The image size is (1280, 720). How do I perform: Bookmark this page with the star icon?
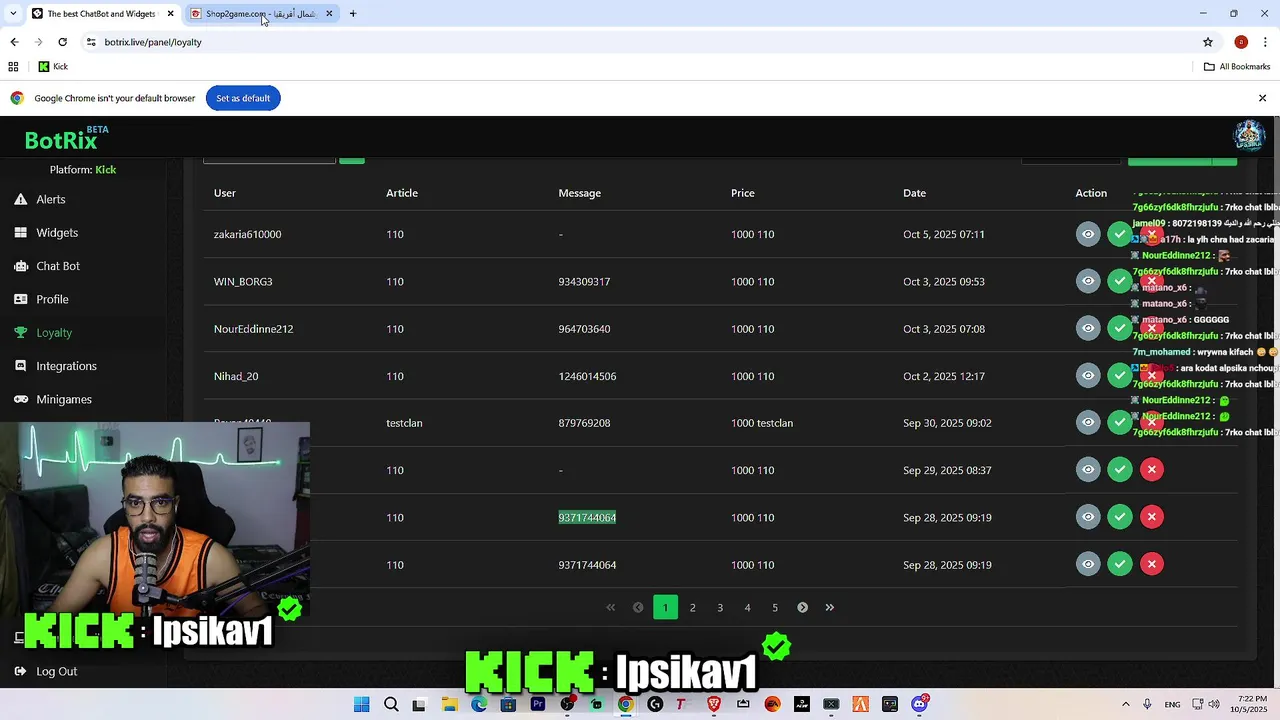1208,42
